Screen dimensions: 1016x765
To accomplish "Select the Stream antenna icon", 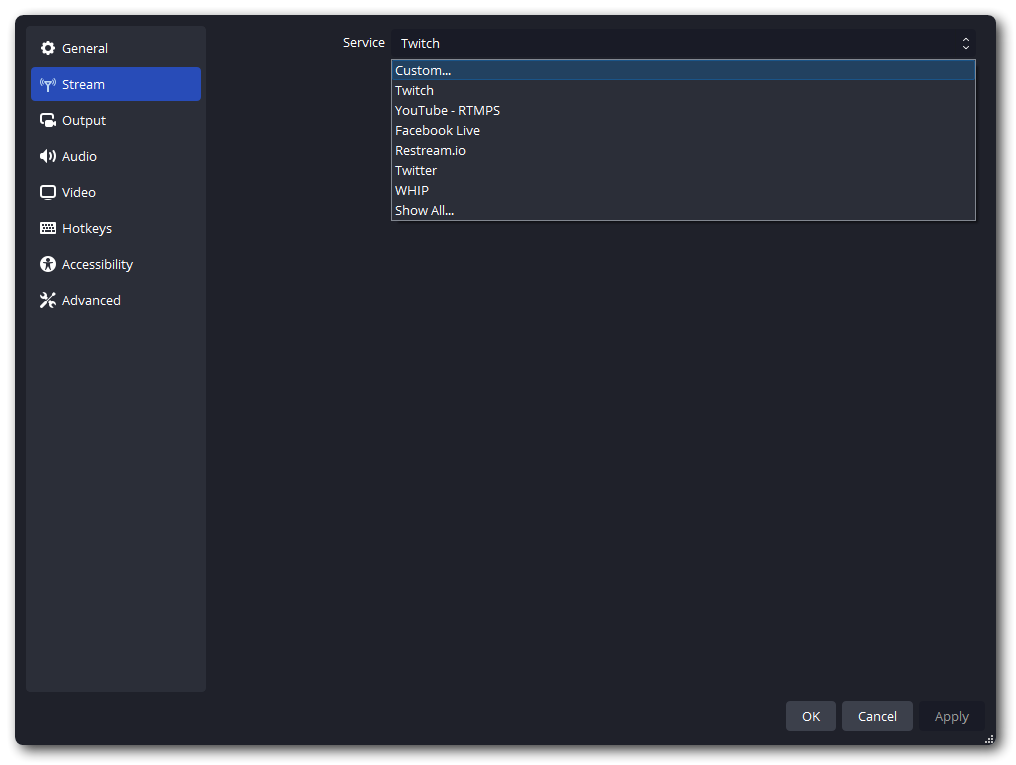I will click(48, 84).
